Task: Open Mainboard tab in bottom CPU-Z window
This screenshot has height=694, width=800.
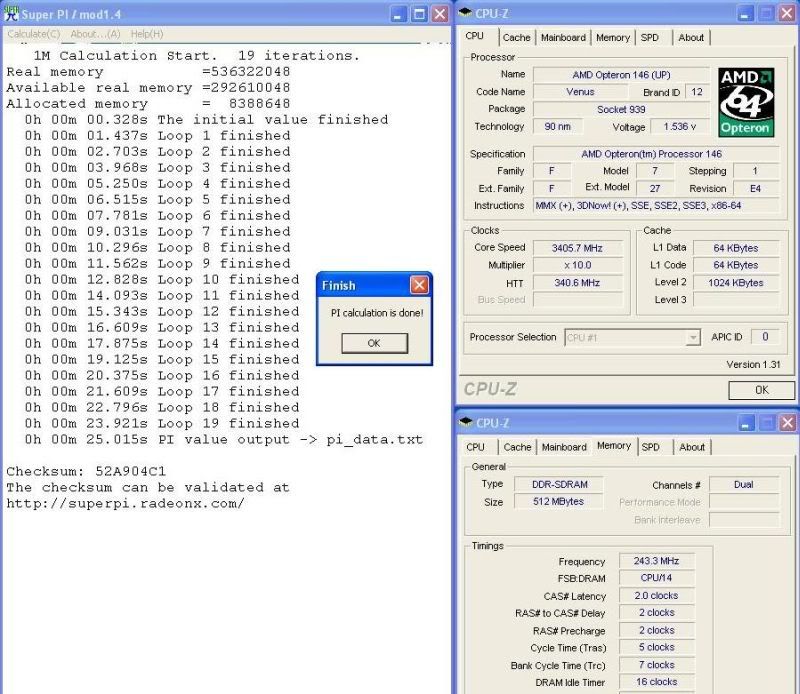Action: point(564,447)
